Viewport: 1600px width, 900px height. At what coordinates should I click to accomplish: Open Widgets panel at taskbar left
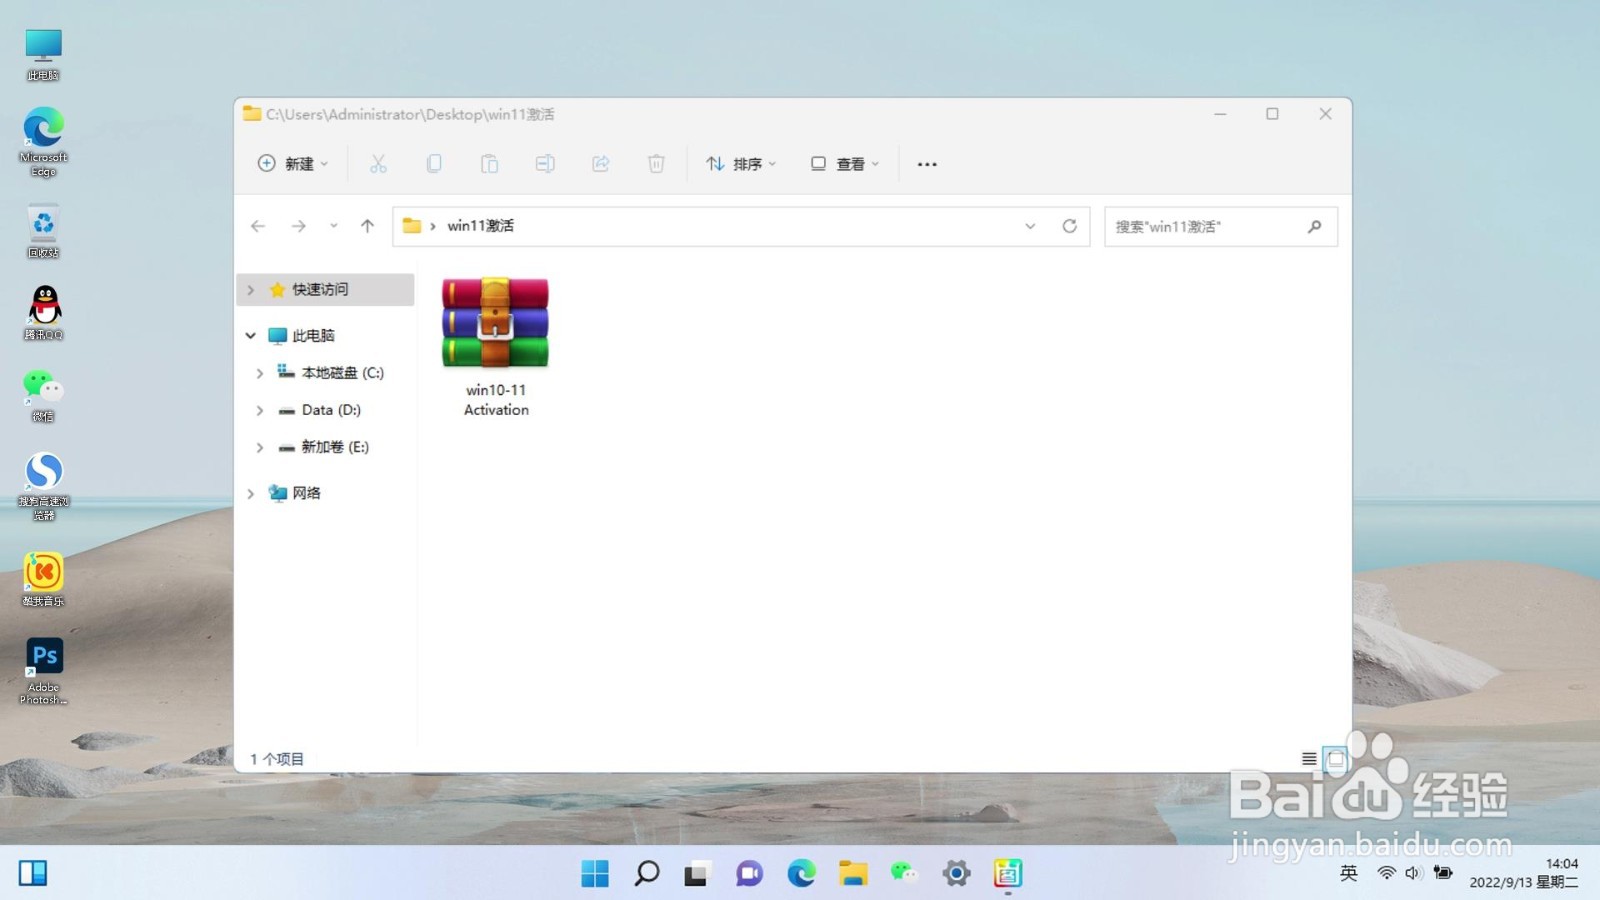click(x=33, y=874)
